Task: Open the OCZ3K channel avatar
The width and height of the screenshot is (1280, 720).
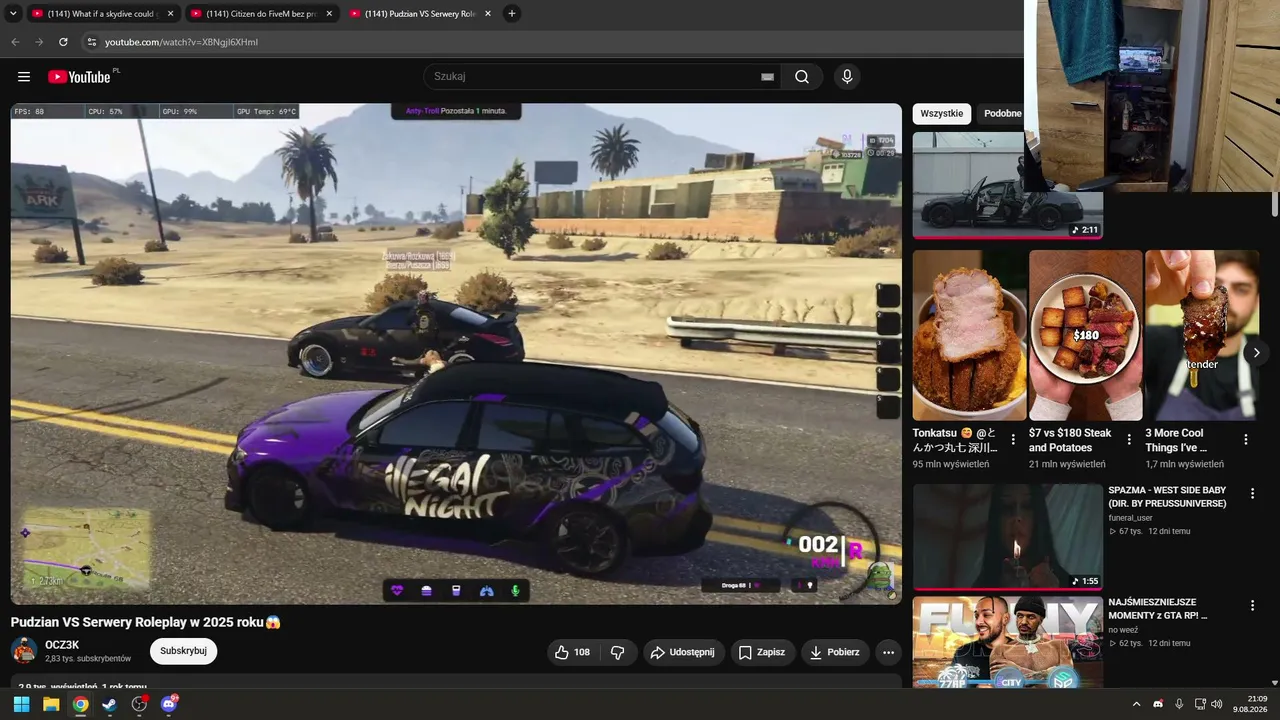Action: click(24, 651)
